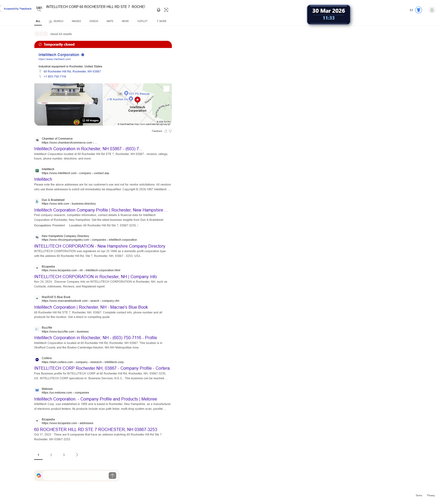
Task: Go to results page 3
Action: (64, 455)
